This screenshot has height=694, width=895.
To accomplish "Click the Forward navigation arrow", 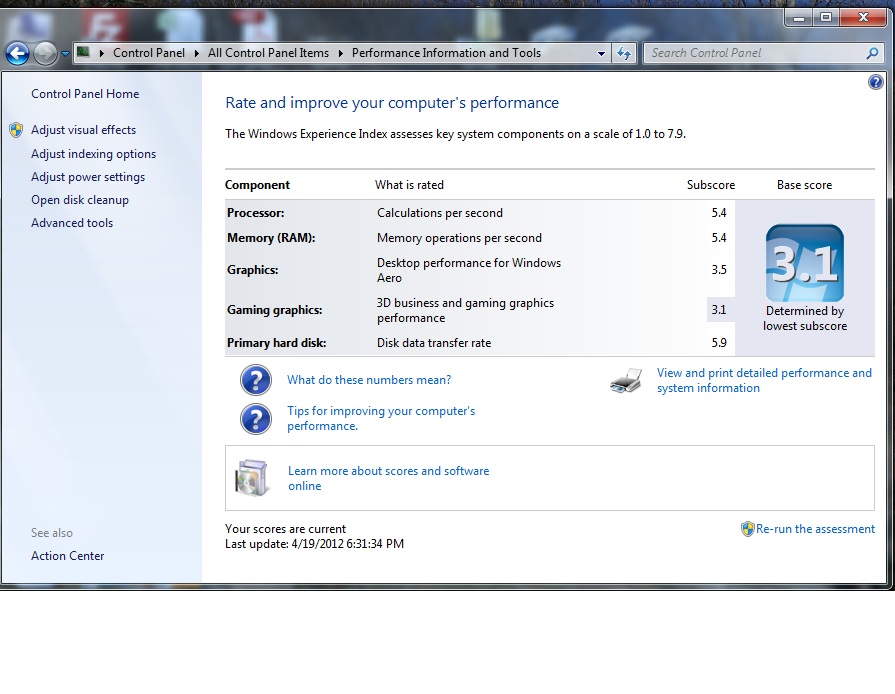I will (x=45, y=54).
